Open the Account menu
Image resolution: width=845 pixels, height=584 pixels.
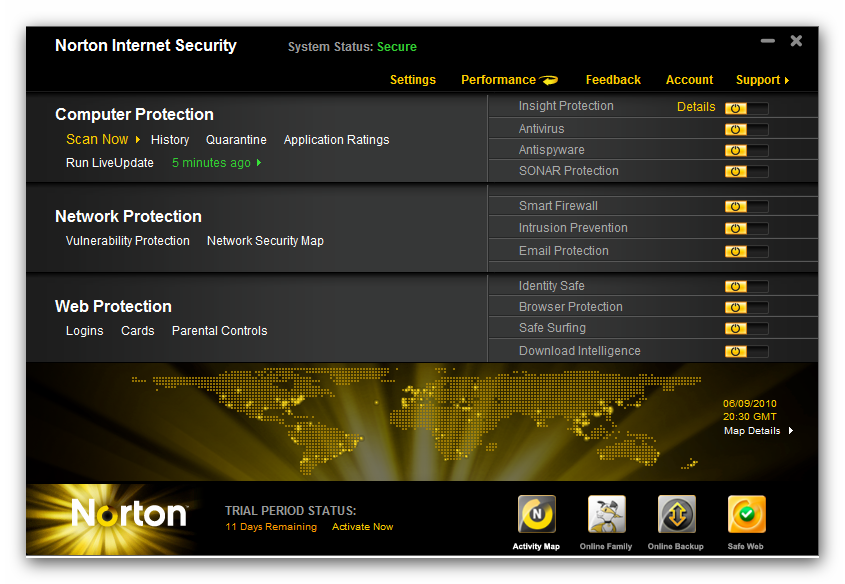(689, 80)
